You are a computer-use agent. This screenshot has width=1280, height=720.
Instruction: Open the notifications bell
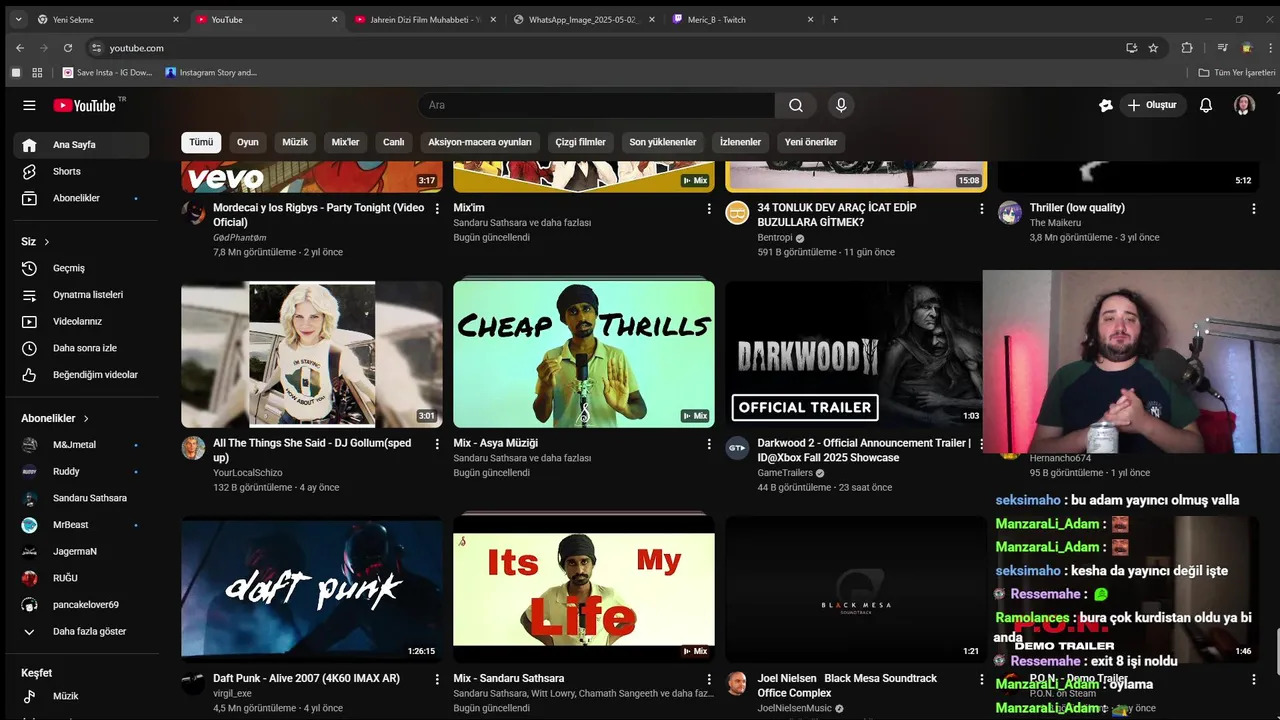pyautogui.click(x=1206, y=105)
